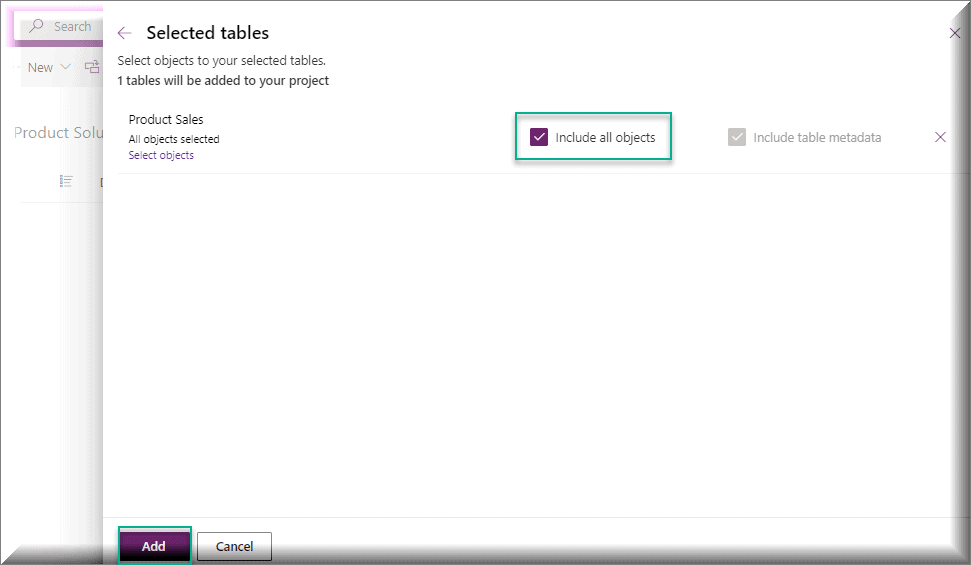Go back using the left arrow icon
This screenshot has width=971, height=565.
click(x=124, y=33)
